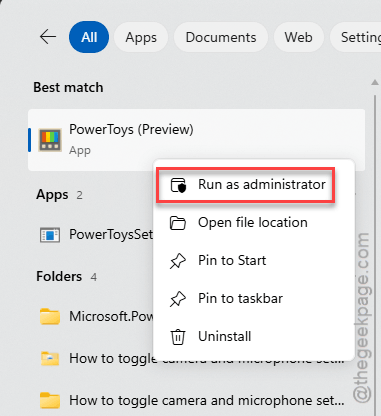Select Pin to Start menu entry
381x416 pixels.
[x=253, y=261]
